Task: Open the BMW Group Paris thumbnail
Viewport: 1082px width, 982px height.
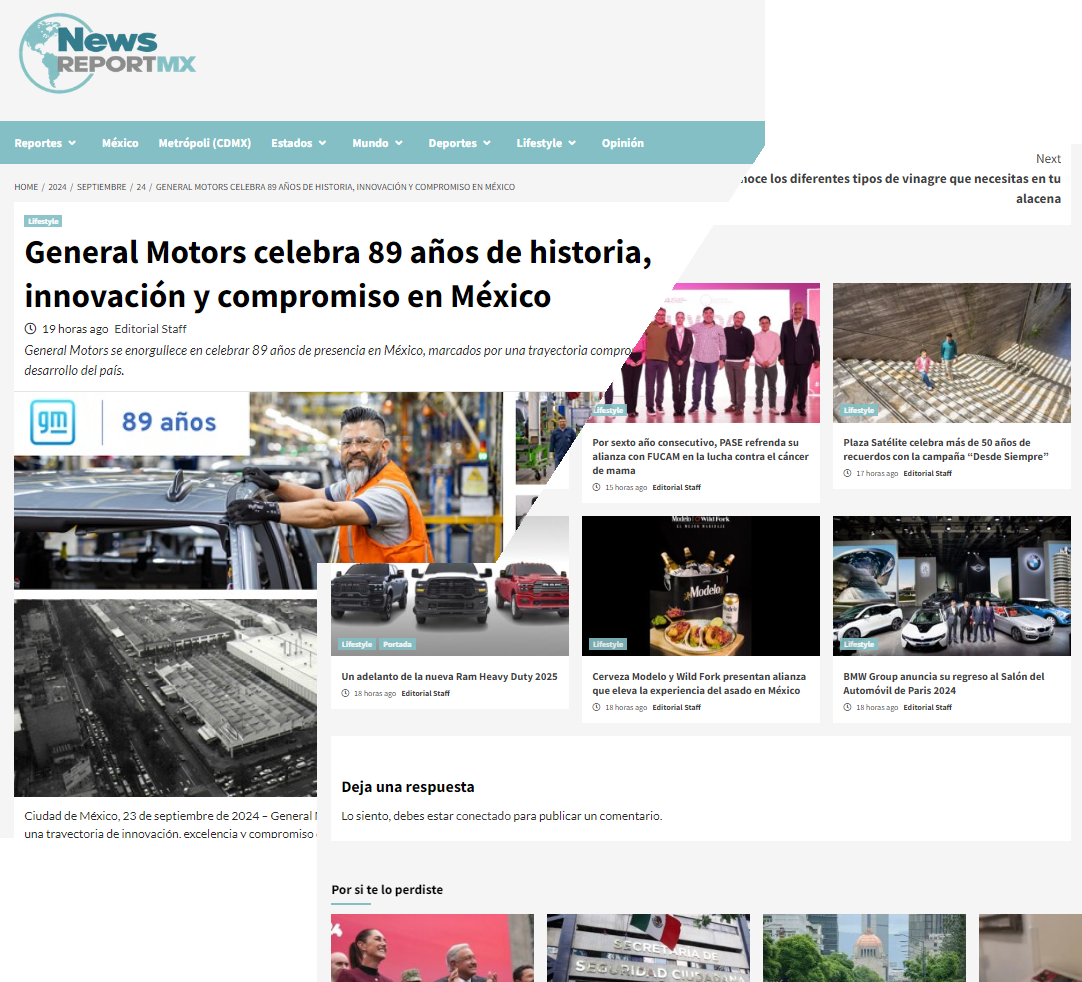Action: point(952,586)
